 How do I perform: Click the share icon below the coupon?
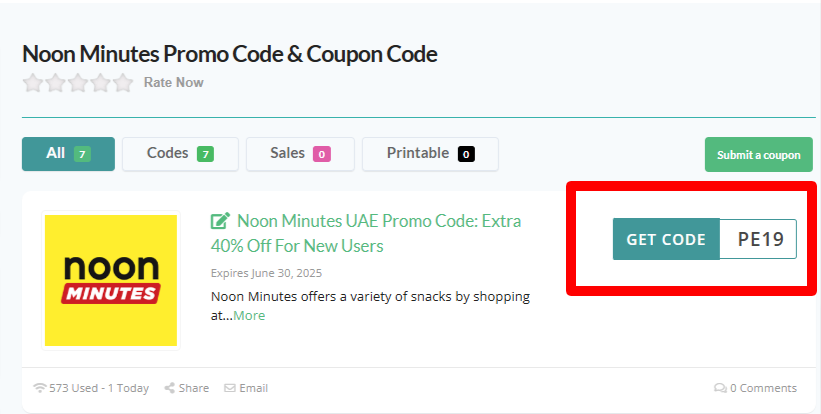tap(170, 388)
